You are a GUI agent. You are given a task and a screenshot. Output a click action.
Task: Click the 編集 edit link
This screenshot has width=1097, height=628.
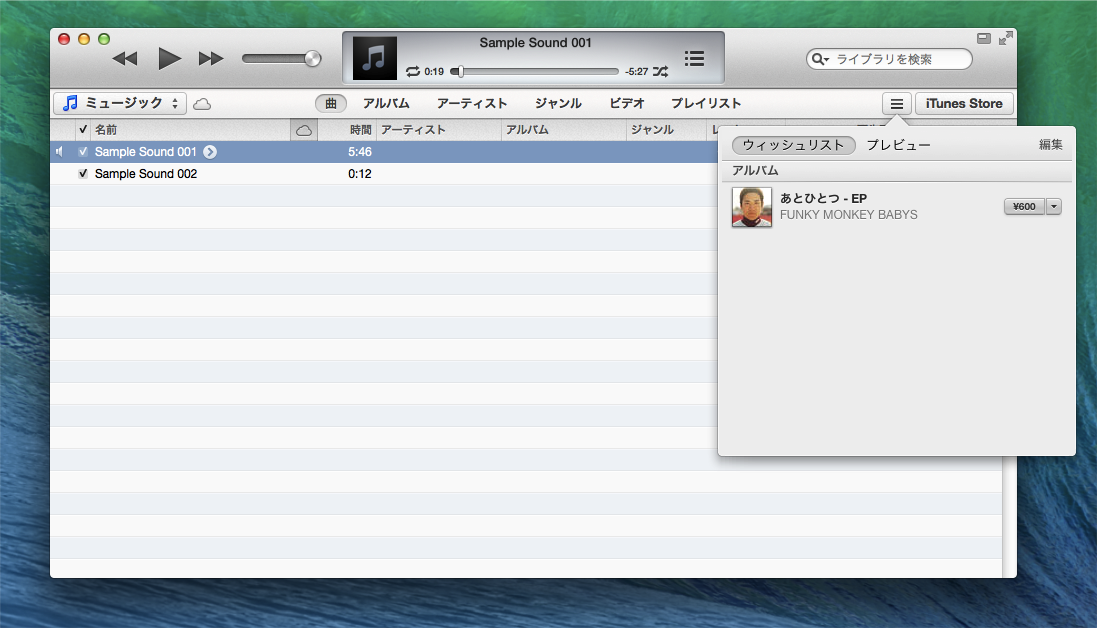1050,145
